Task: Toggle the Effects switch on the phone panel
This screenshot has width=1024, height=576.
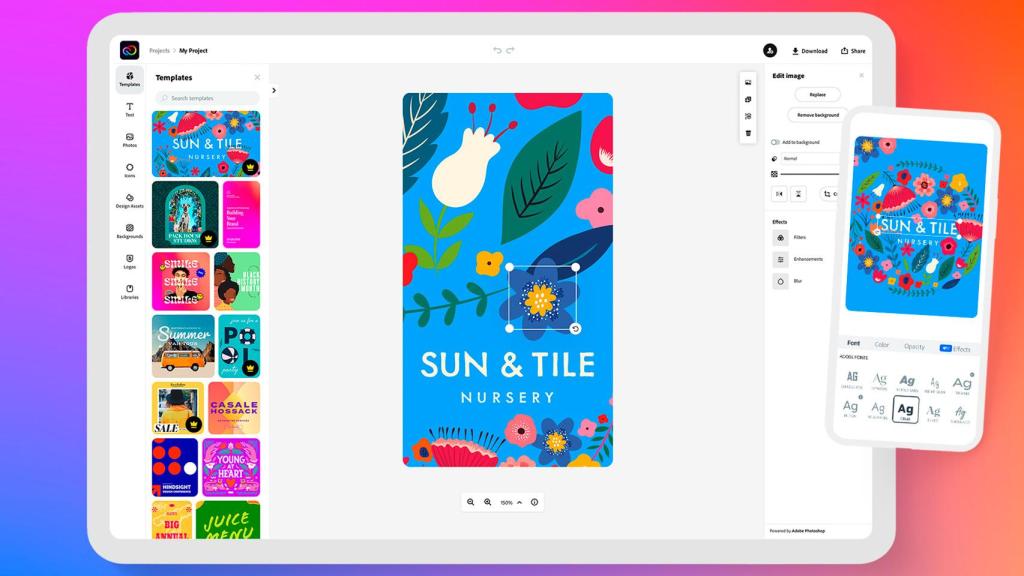Action: (946, 348)
